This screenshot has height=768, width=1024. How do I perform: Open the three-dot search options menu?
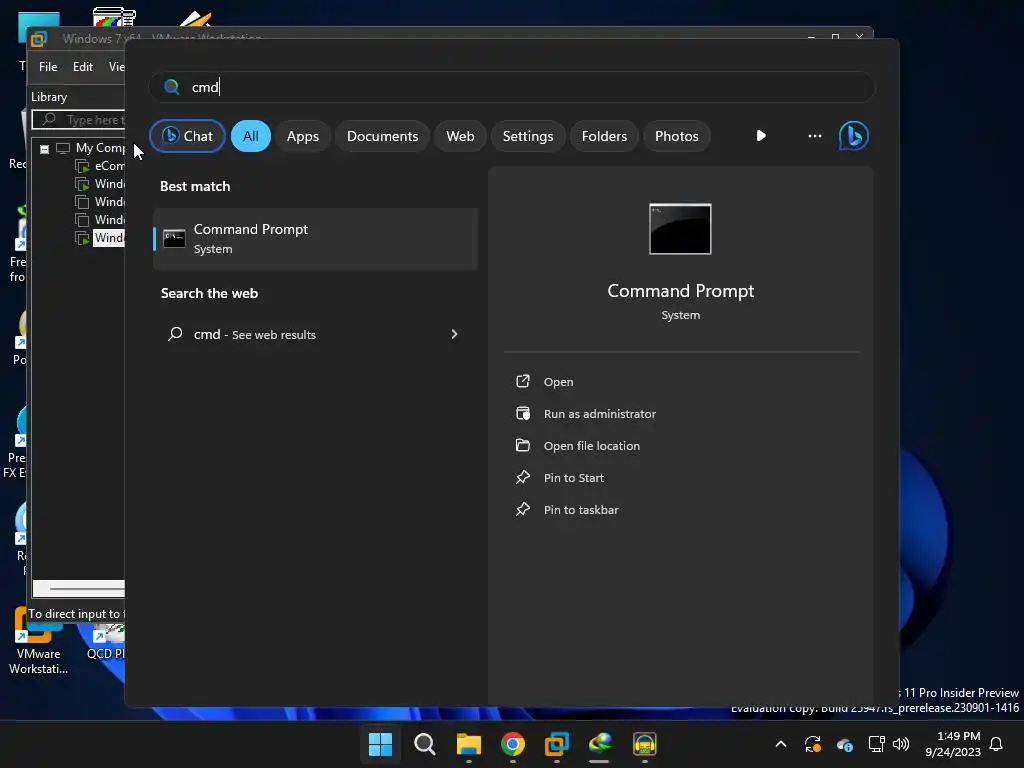coord(814,136)
